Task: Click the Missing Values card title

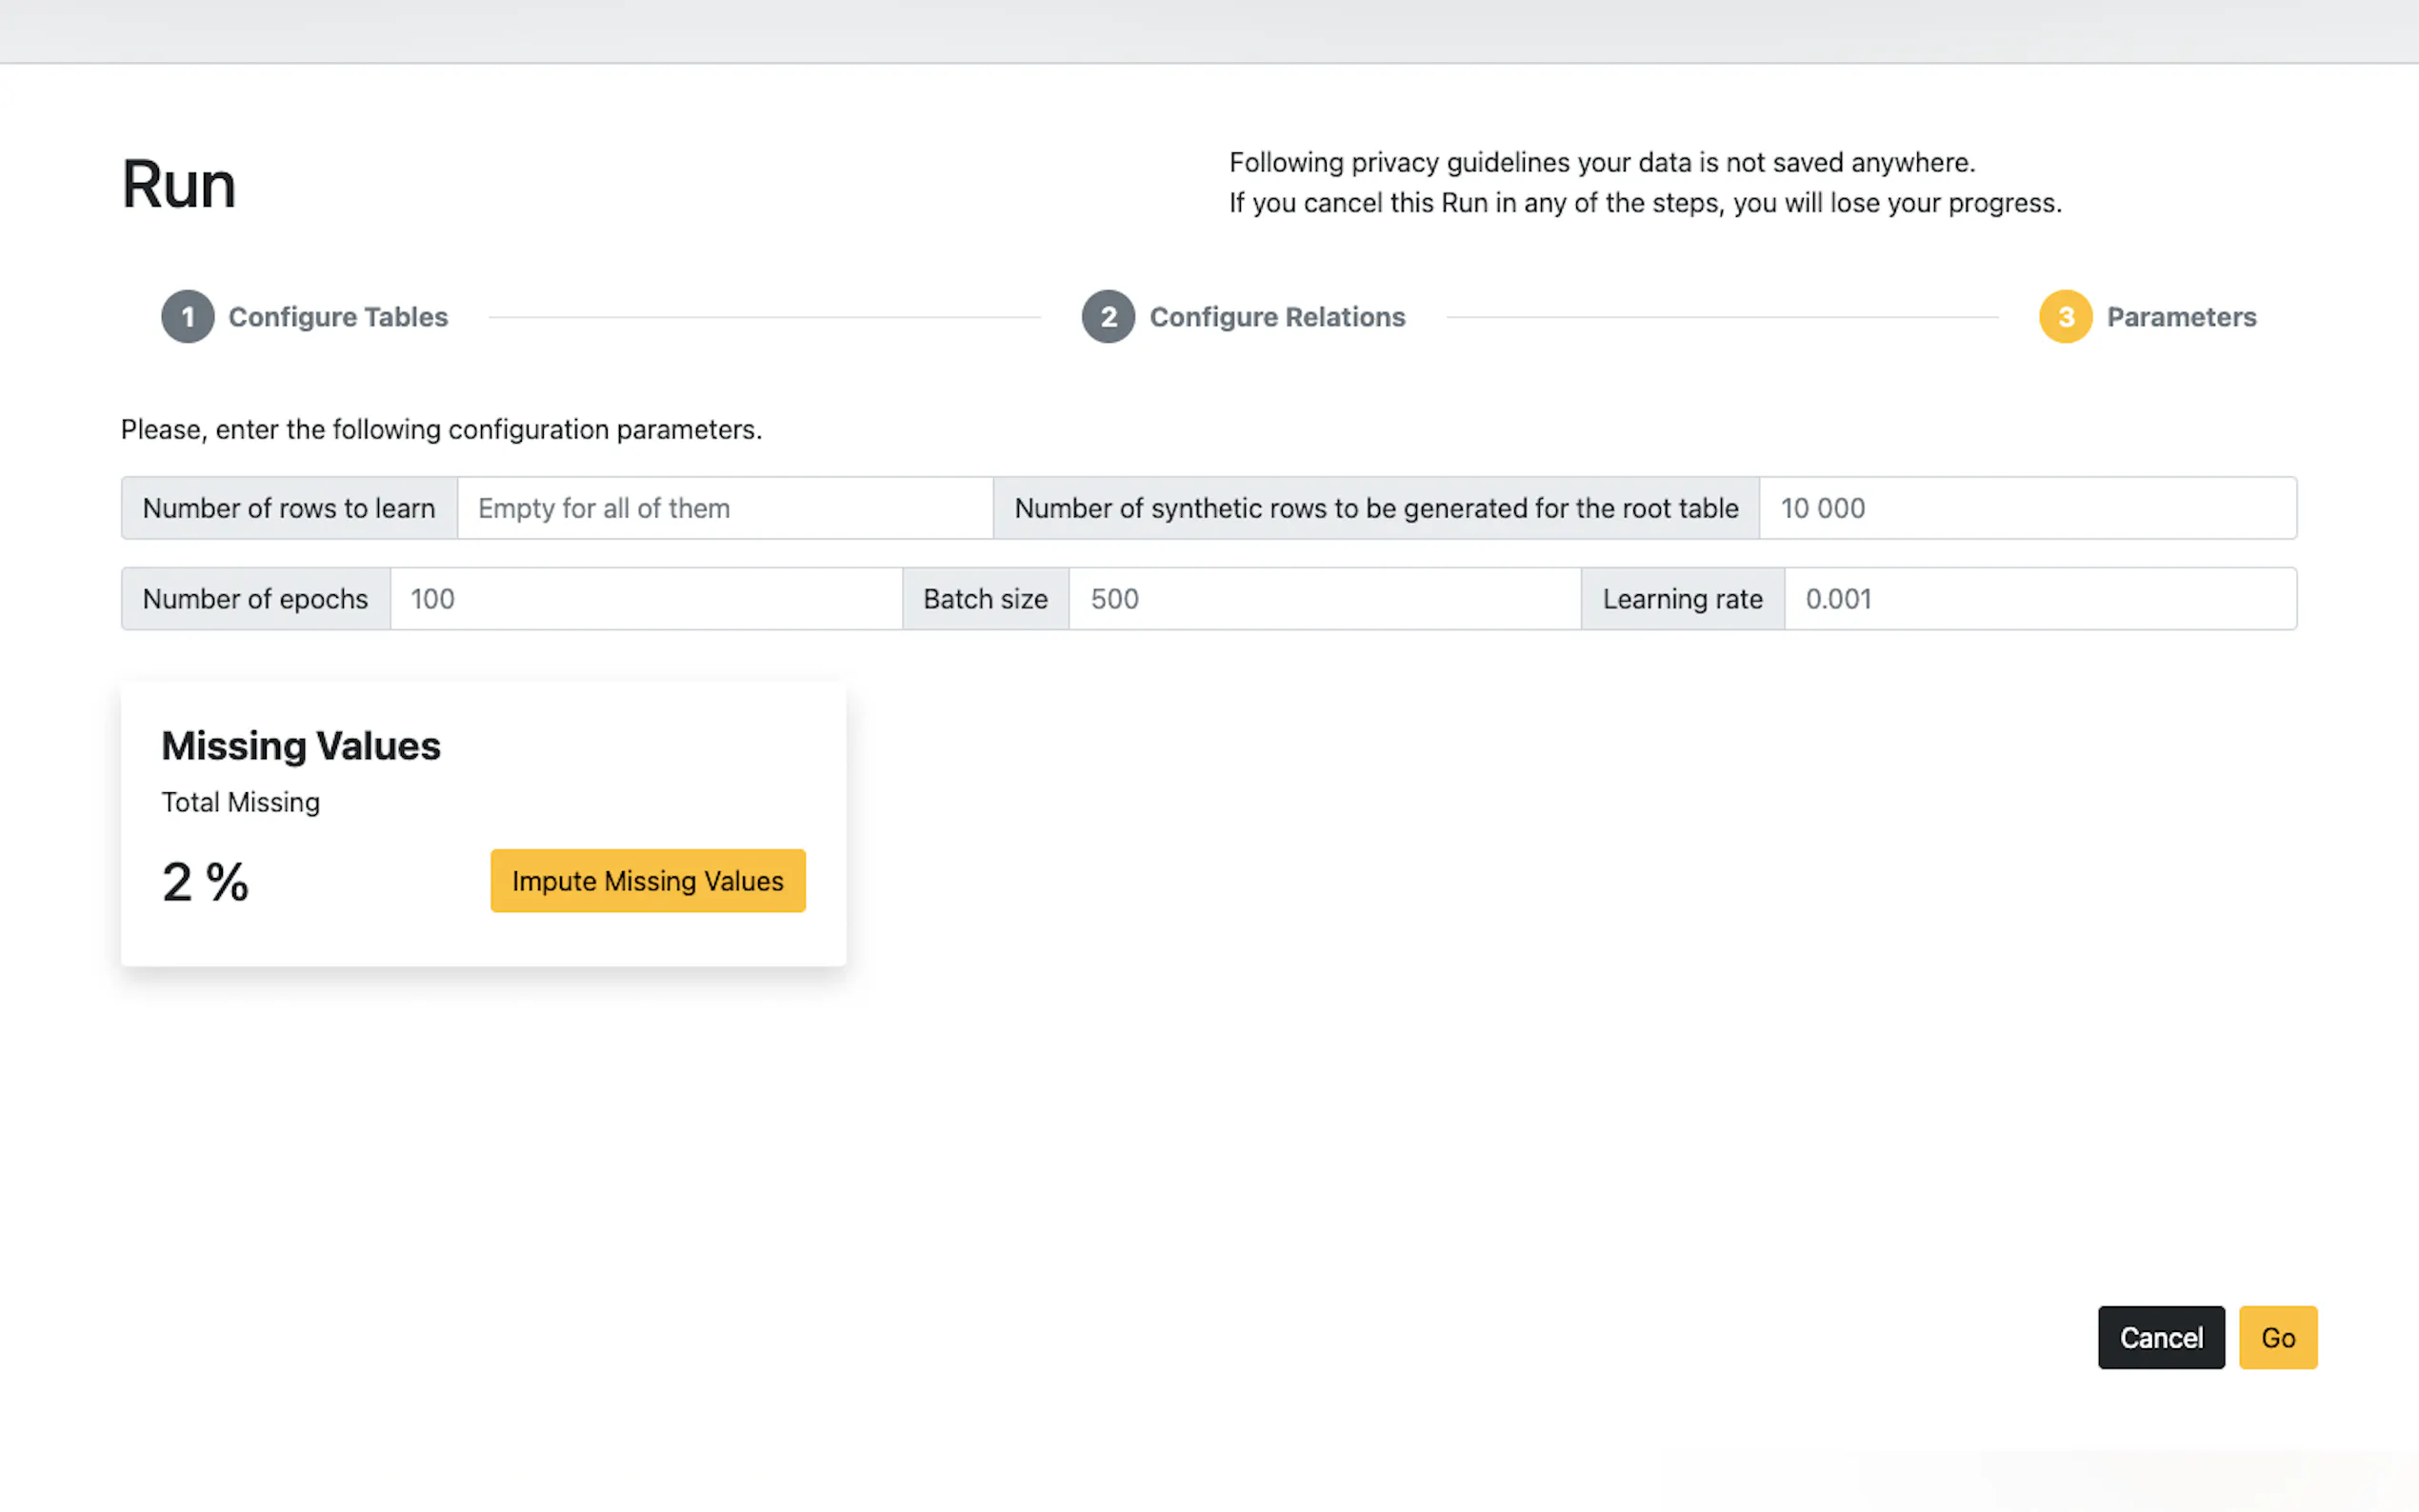Action: pos(301,746)
